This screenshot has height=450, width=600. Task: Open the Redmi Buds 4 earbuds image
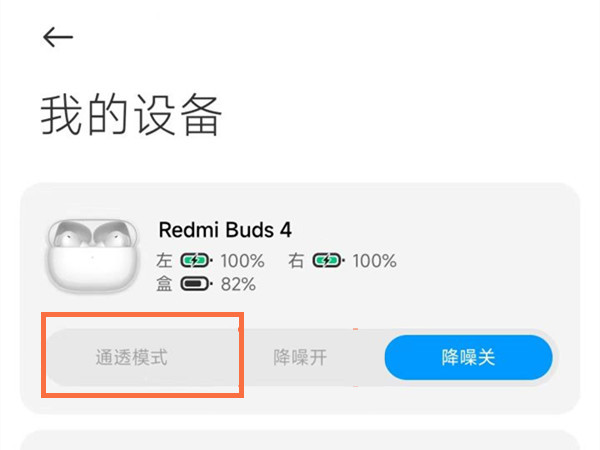[x=90, y=255]
